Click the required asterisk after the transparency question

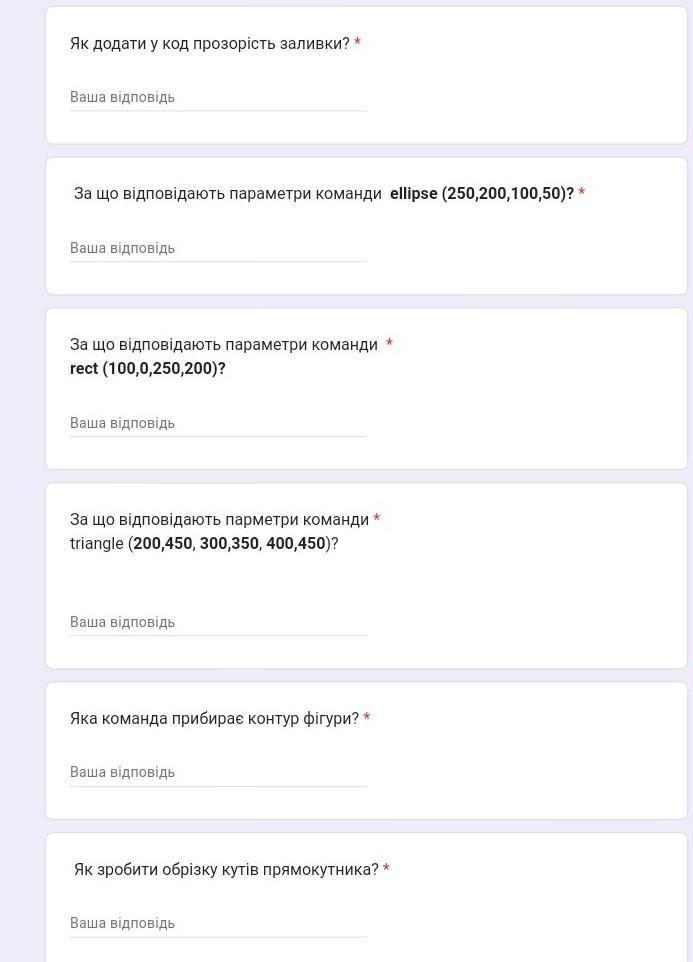point(357,43)
